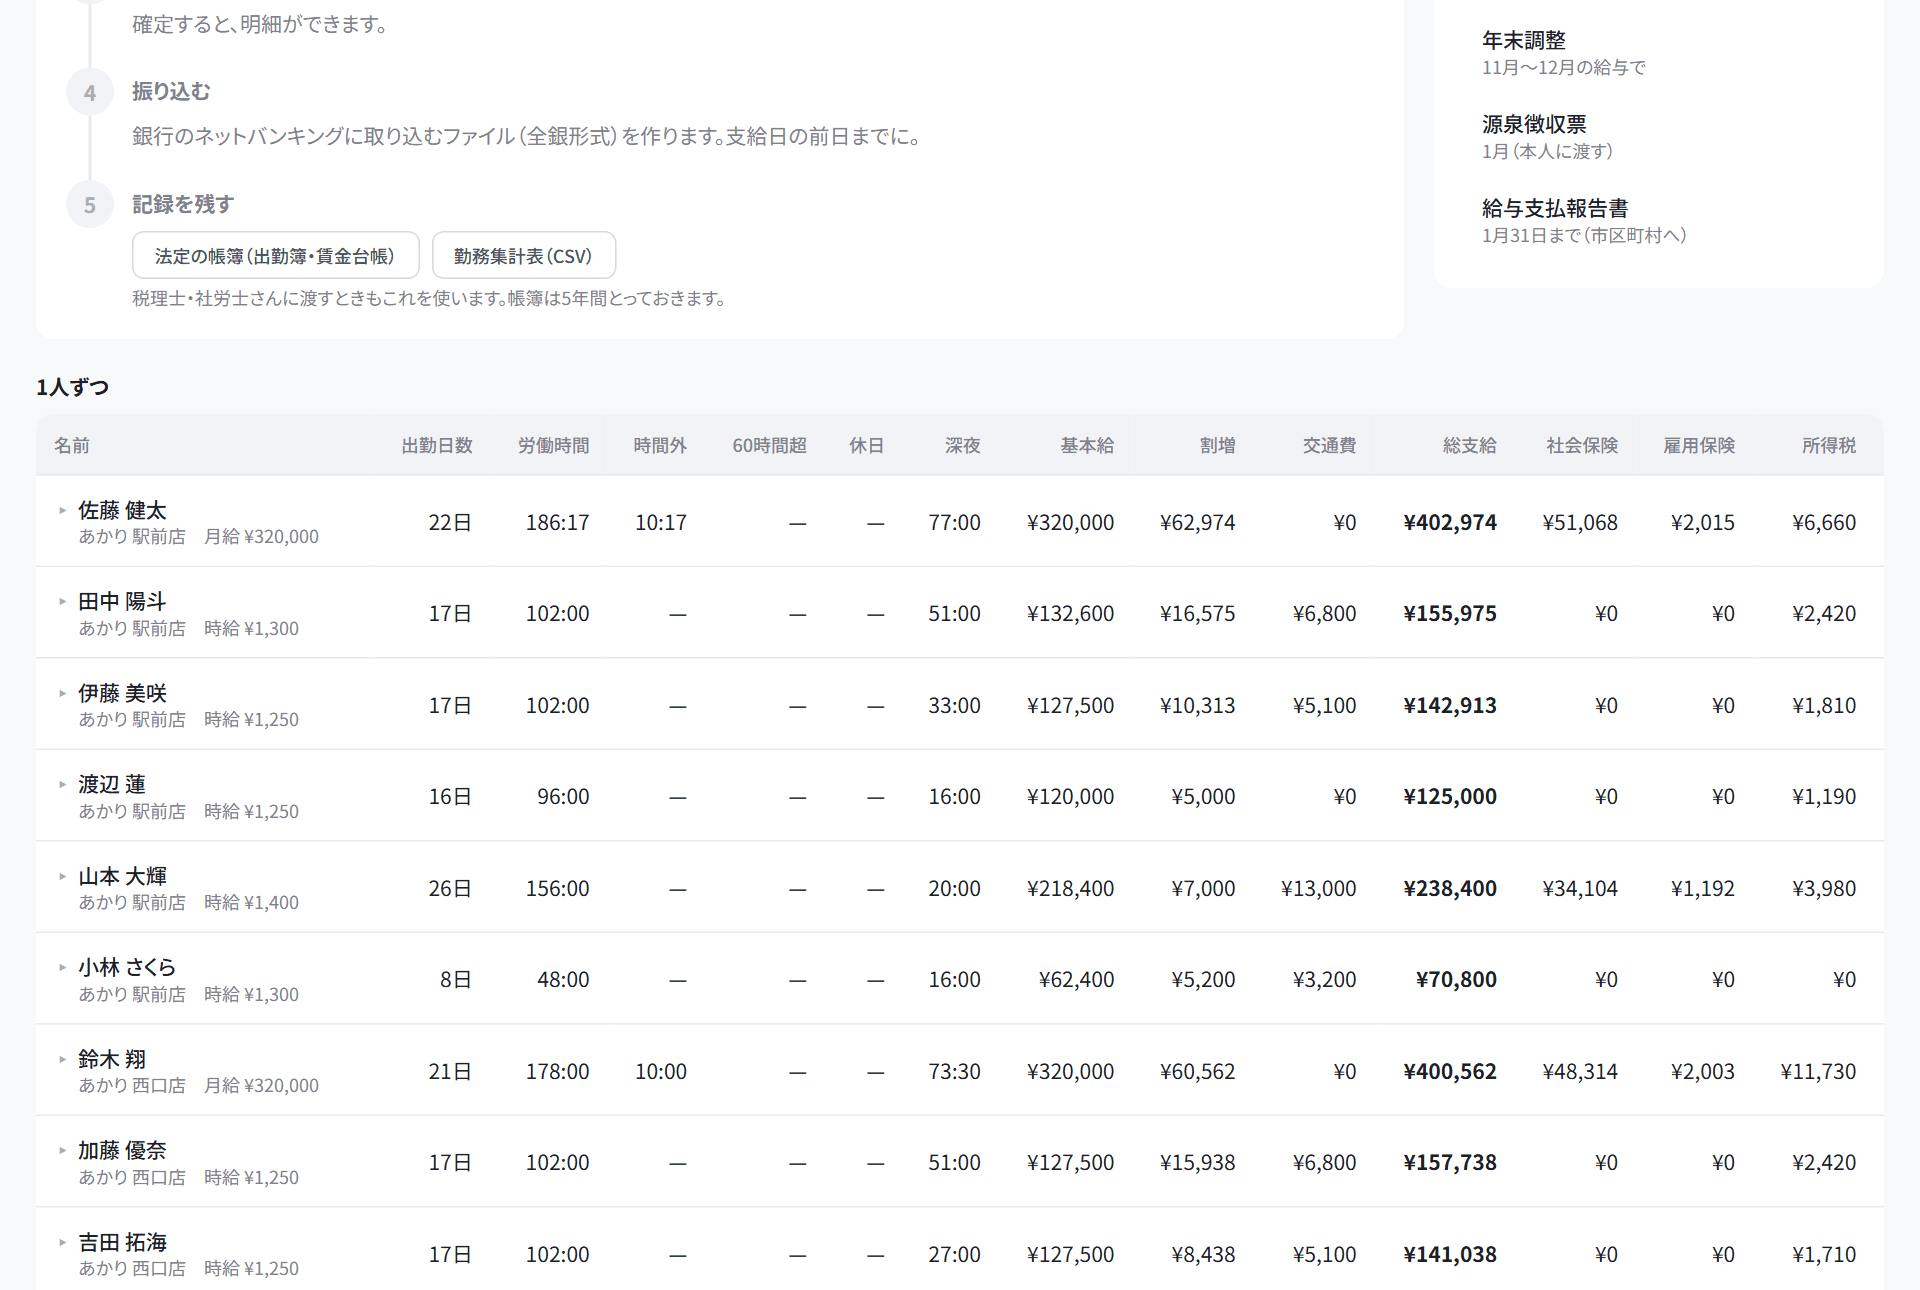Expand the 山本 大輝 row triangle
1920x1290 pixels.
[62, 876]
